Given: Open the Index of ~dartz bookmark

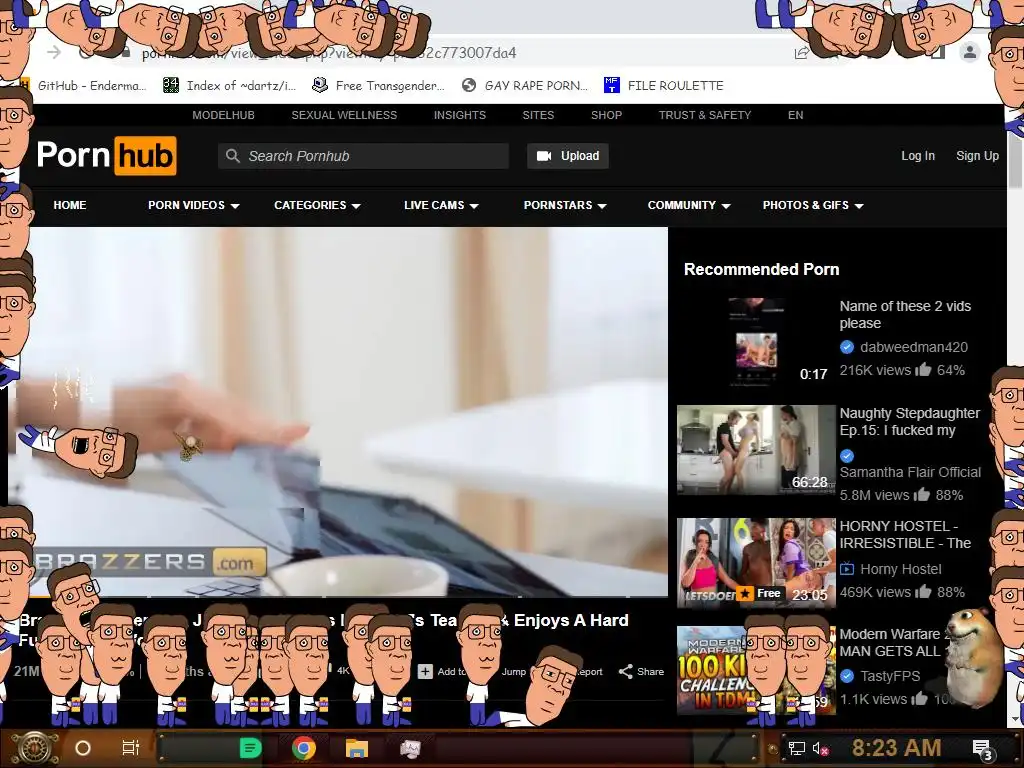Looking at the screenshot, I should click(229, 85).
